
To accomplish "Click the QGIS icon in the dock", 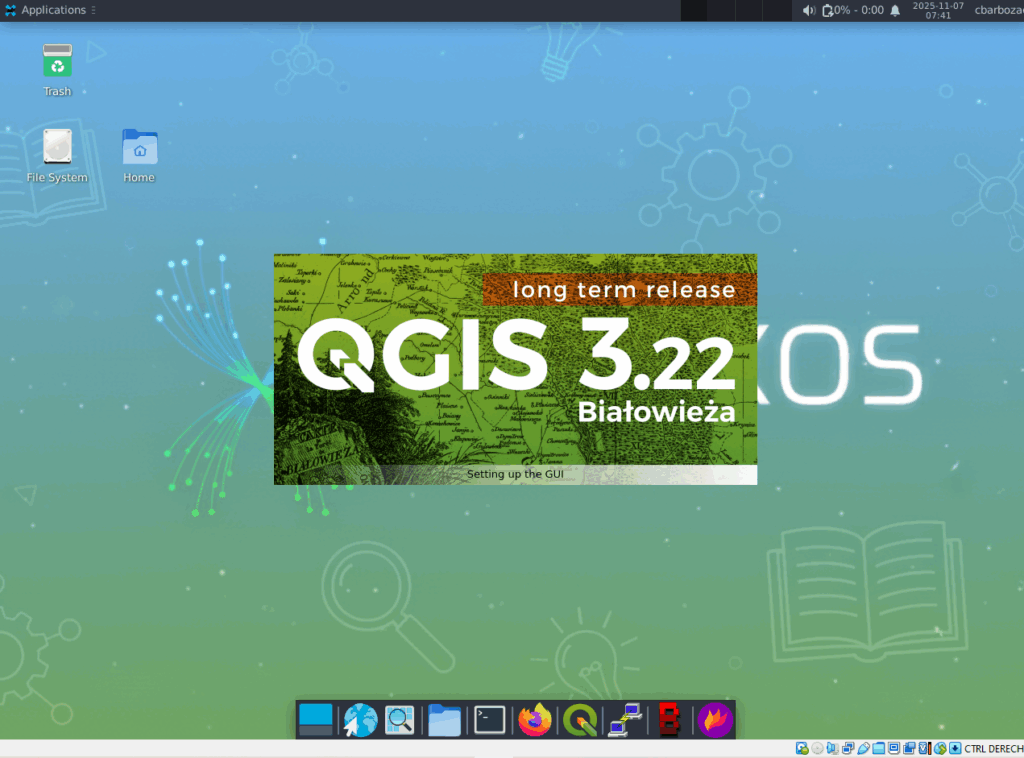I will (x=580, y=720).
